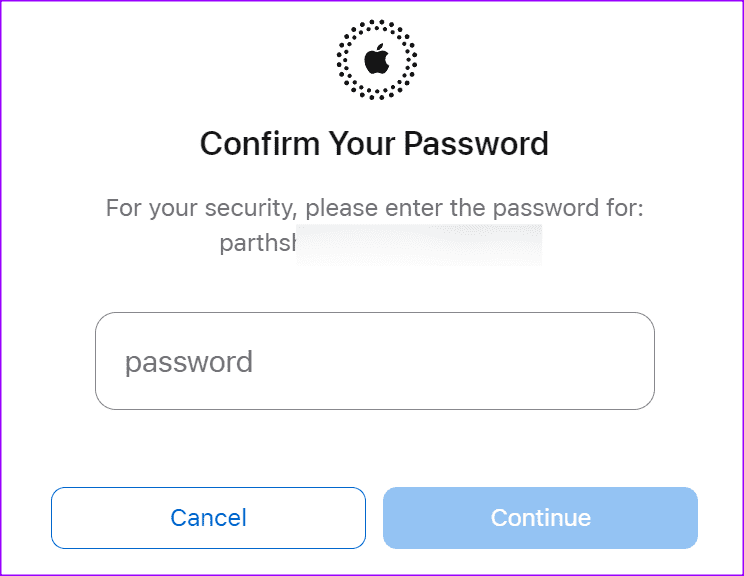Click the top dots of the Apple ring
Image resolution: width=744 pixels, height=576 pixels.
tap(377, 25)
